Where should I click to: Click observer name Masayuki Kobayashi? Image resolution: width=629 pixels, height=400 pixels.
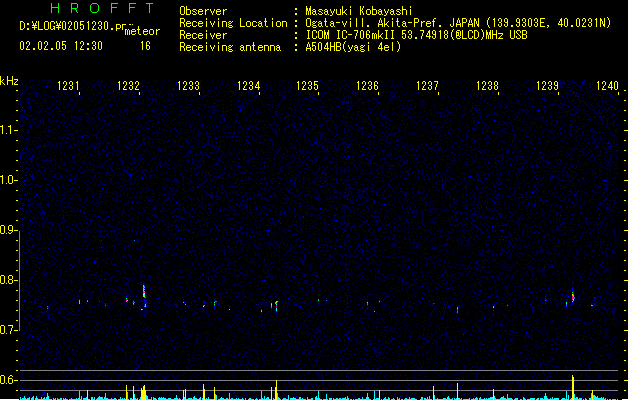[x=359, y=11]
